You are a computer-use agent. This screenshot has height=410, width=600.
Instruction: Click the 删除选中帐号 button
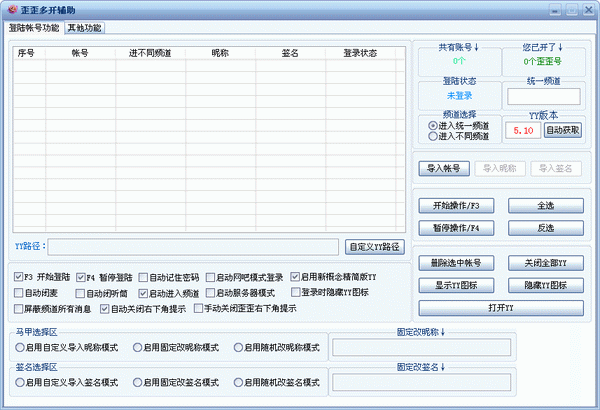click(x=456, y=263)
